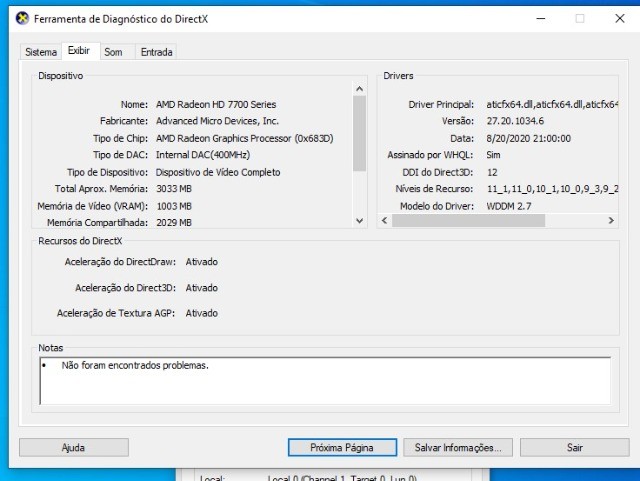Click Dispositivo scroll up arrow
The image size is (640, 481).
click(360, 89)
